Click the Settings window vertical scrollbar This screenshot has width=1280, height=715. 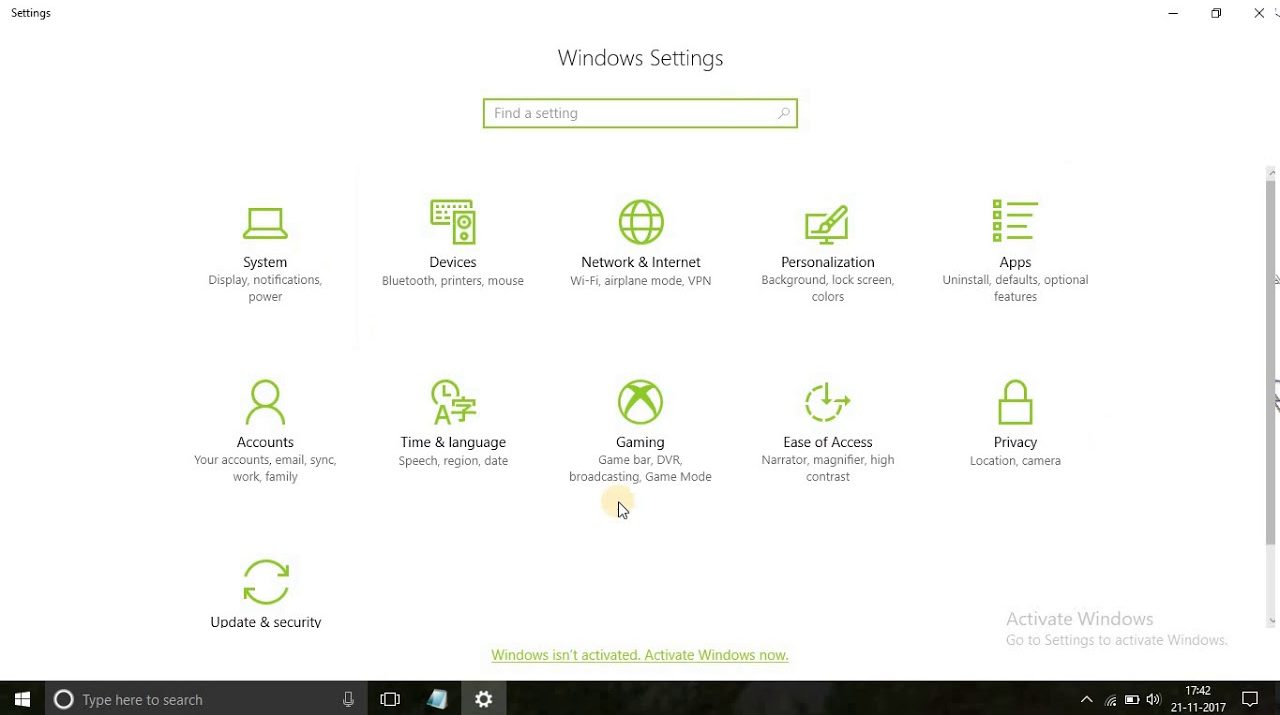click(1271, 360)
